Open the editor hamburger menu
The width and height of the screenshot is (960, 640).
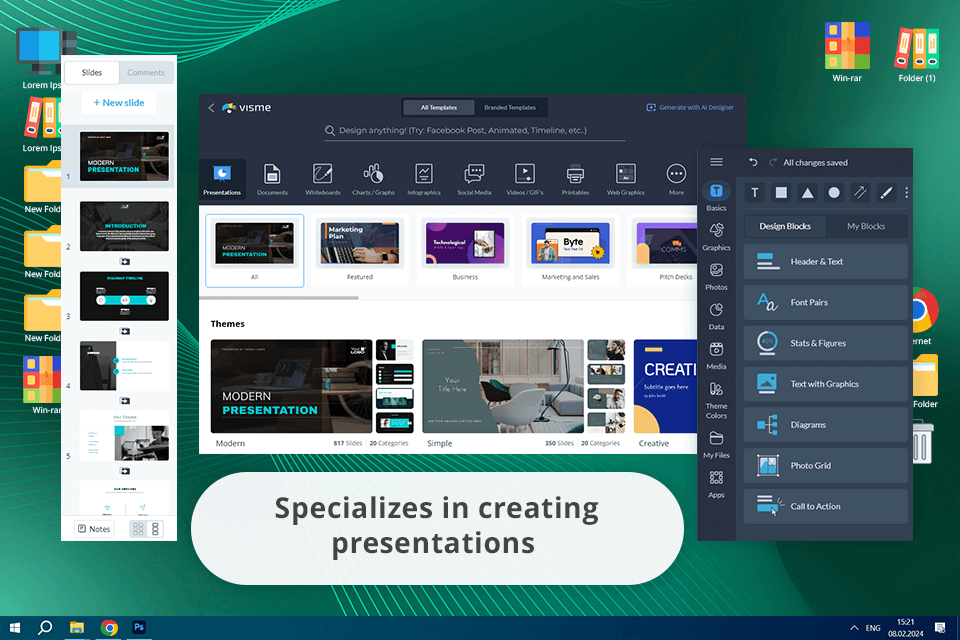point(716,162)
